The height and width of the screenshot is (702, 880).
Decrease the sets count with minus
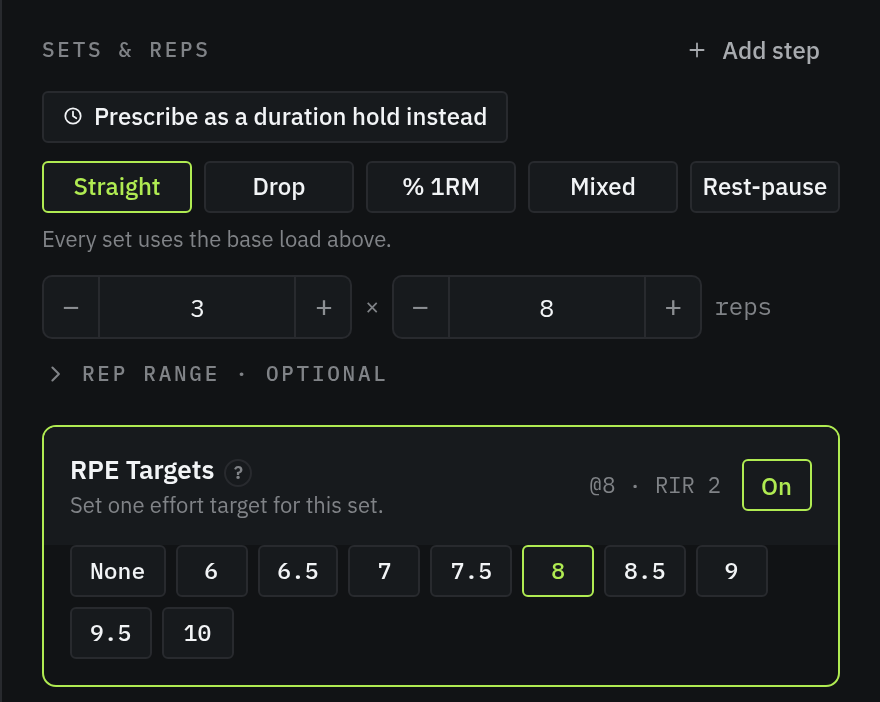click(x=71, y=308)
